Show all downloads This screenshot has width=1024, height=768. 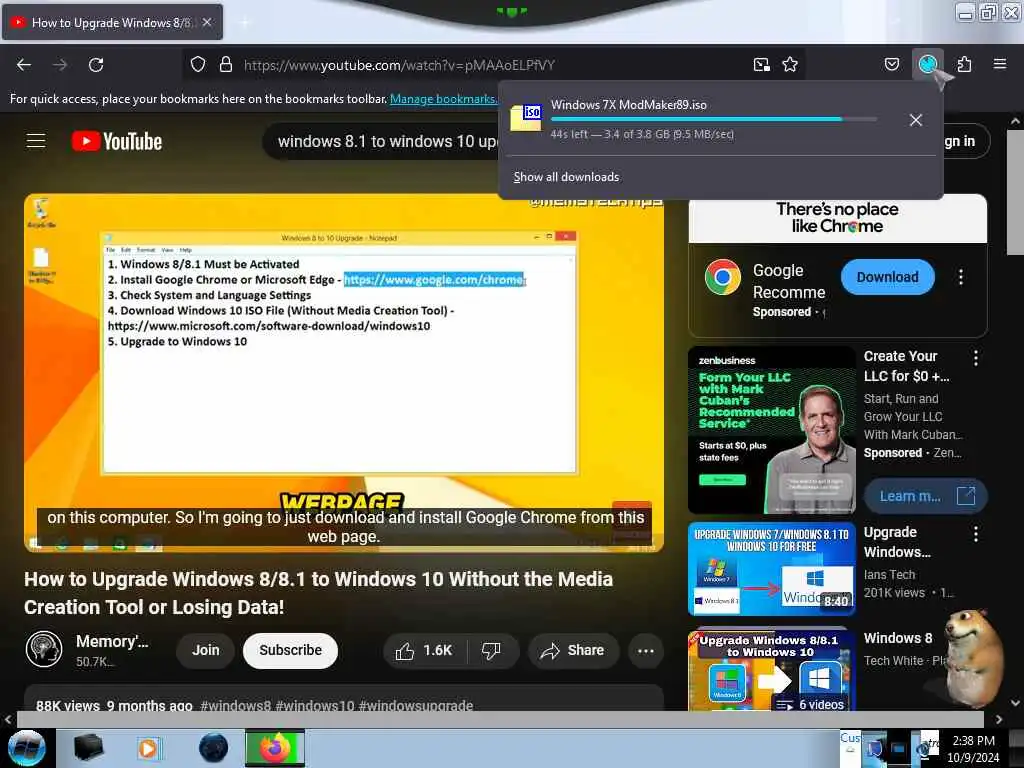point(566,177)
